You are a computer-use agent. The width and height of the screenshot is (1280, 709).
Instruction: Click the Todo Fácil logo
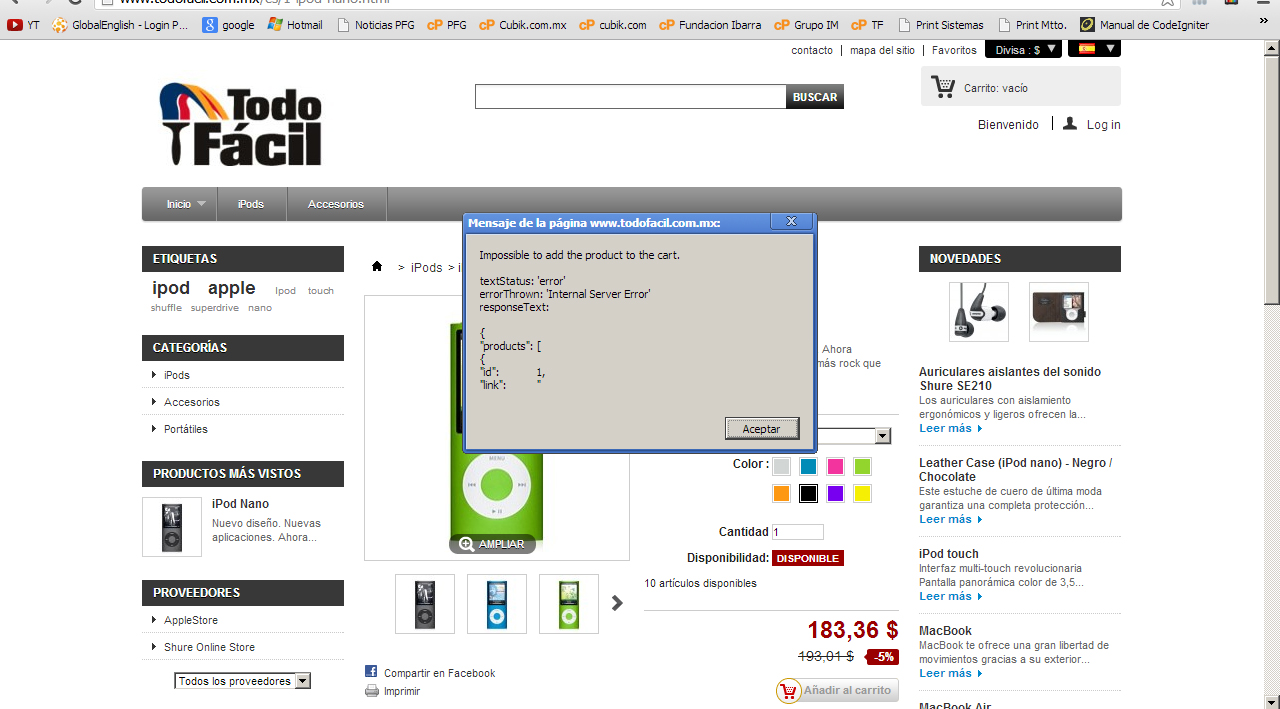241,124
